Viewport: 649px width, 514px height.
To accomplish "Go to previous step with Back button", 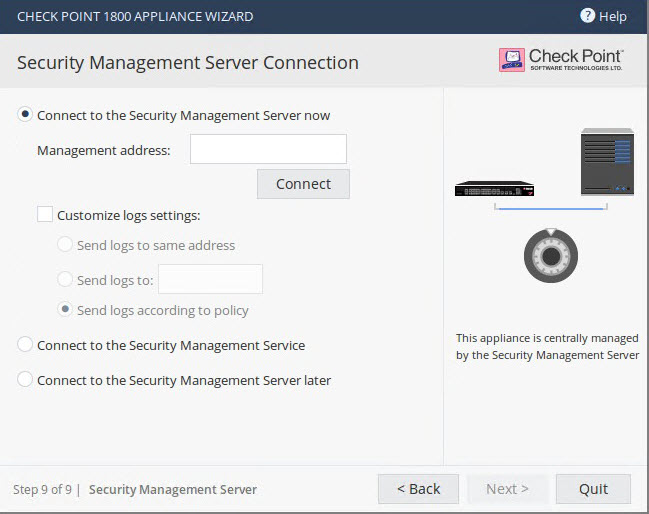I will [x=418, y=489].
